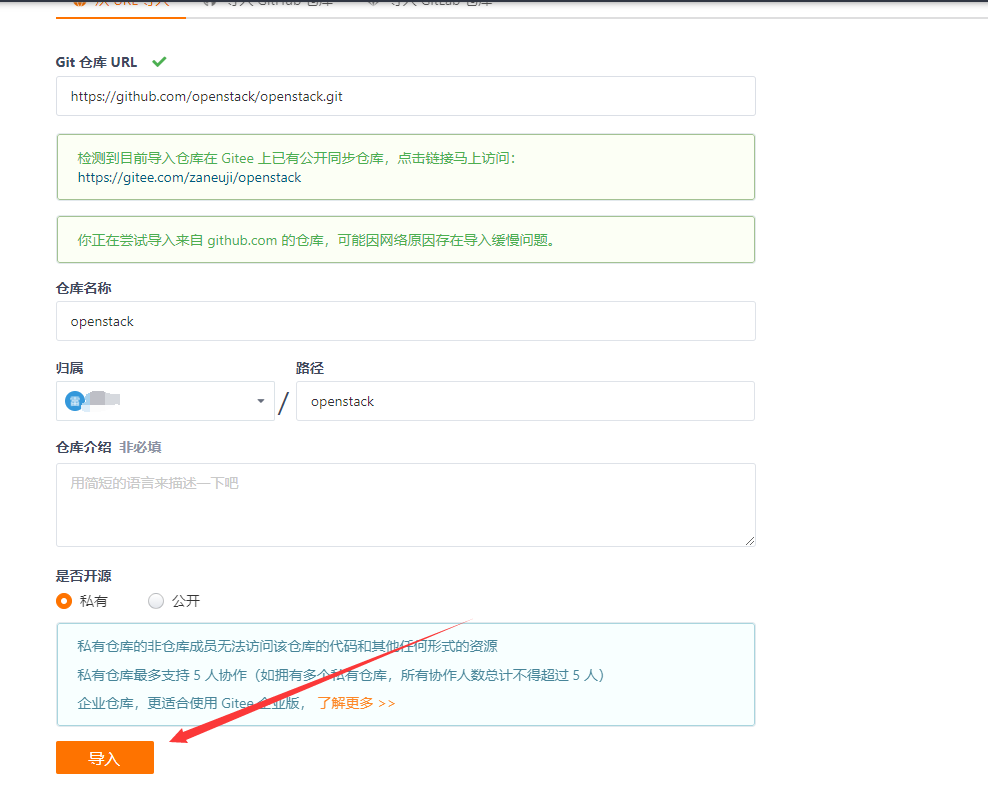Viewport: 988px width, 787px height.
Task: Click the Git 仓库 URL input field
Action: (405, 96)
